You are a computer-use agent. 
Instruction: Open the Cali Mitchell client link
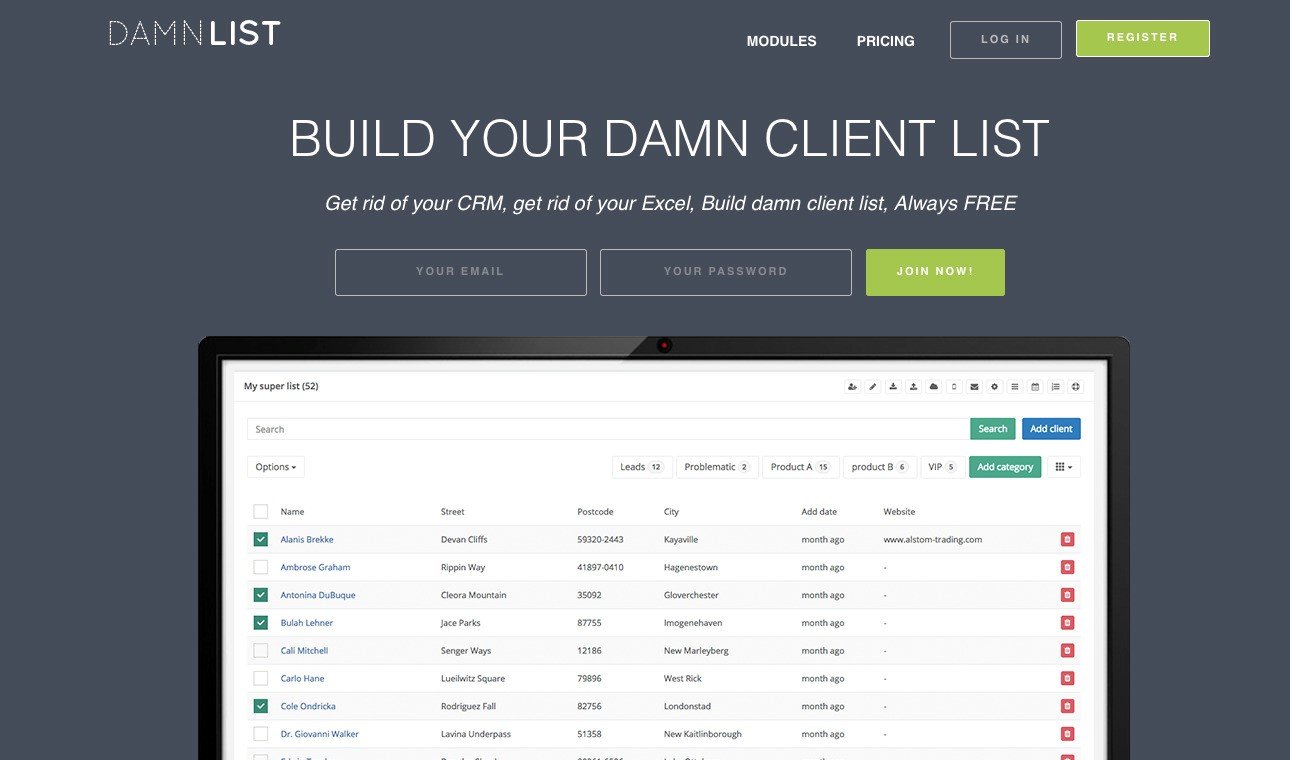click(x=304, y=650)
